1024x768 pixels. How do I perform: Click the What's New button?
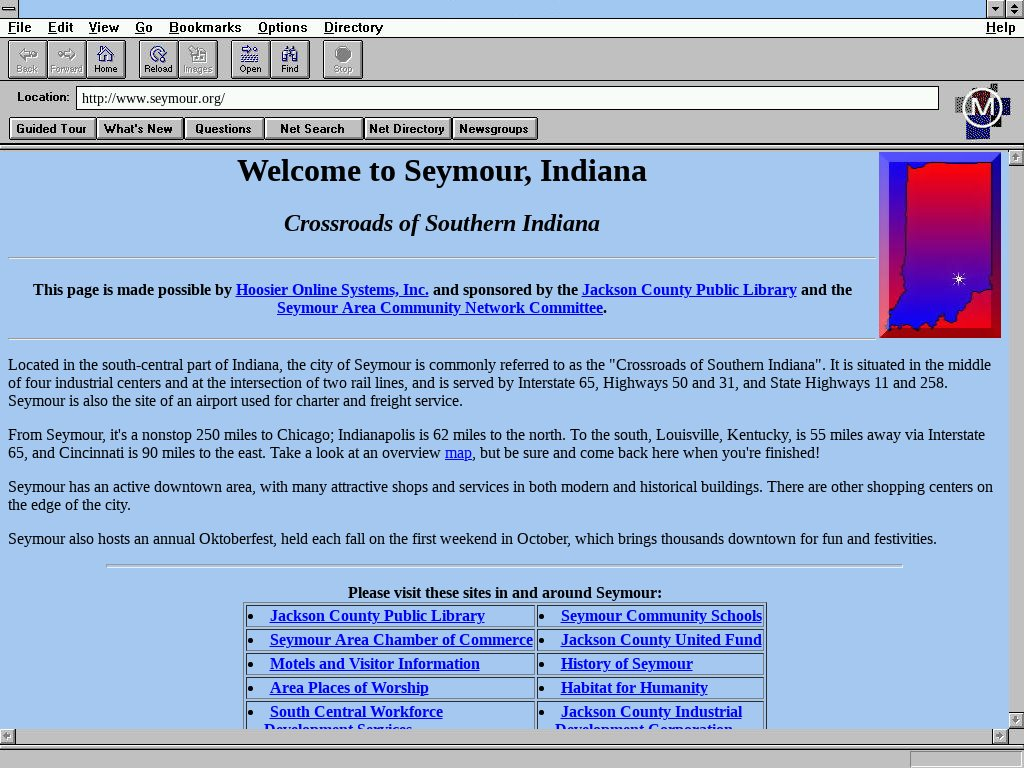coord(138,128)
